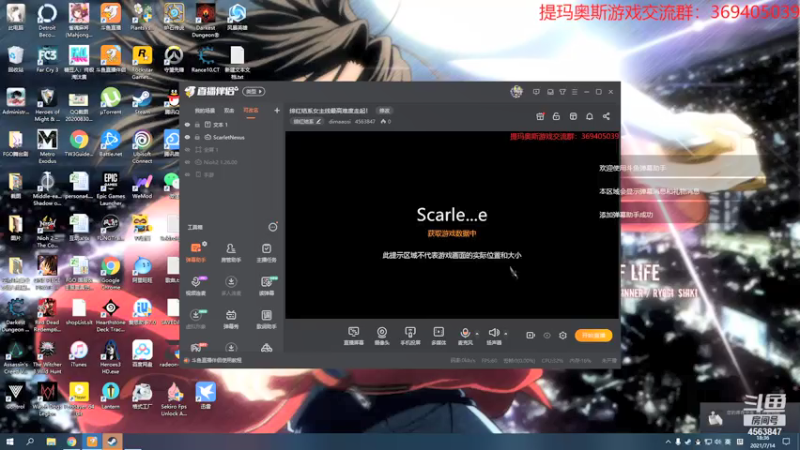800x450 pixels.
Task: Open Steam desktop shortcut
Action: coord(142,102)
